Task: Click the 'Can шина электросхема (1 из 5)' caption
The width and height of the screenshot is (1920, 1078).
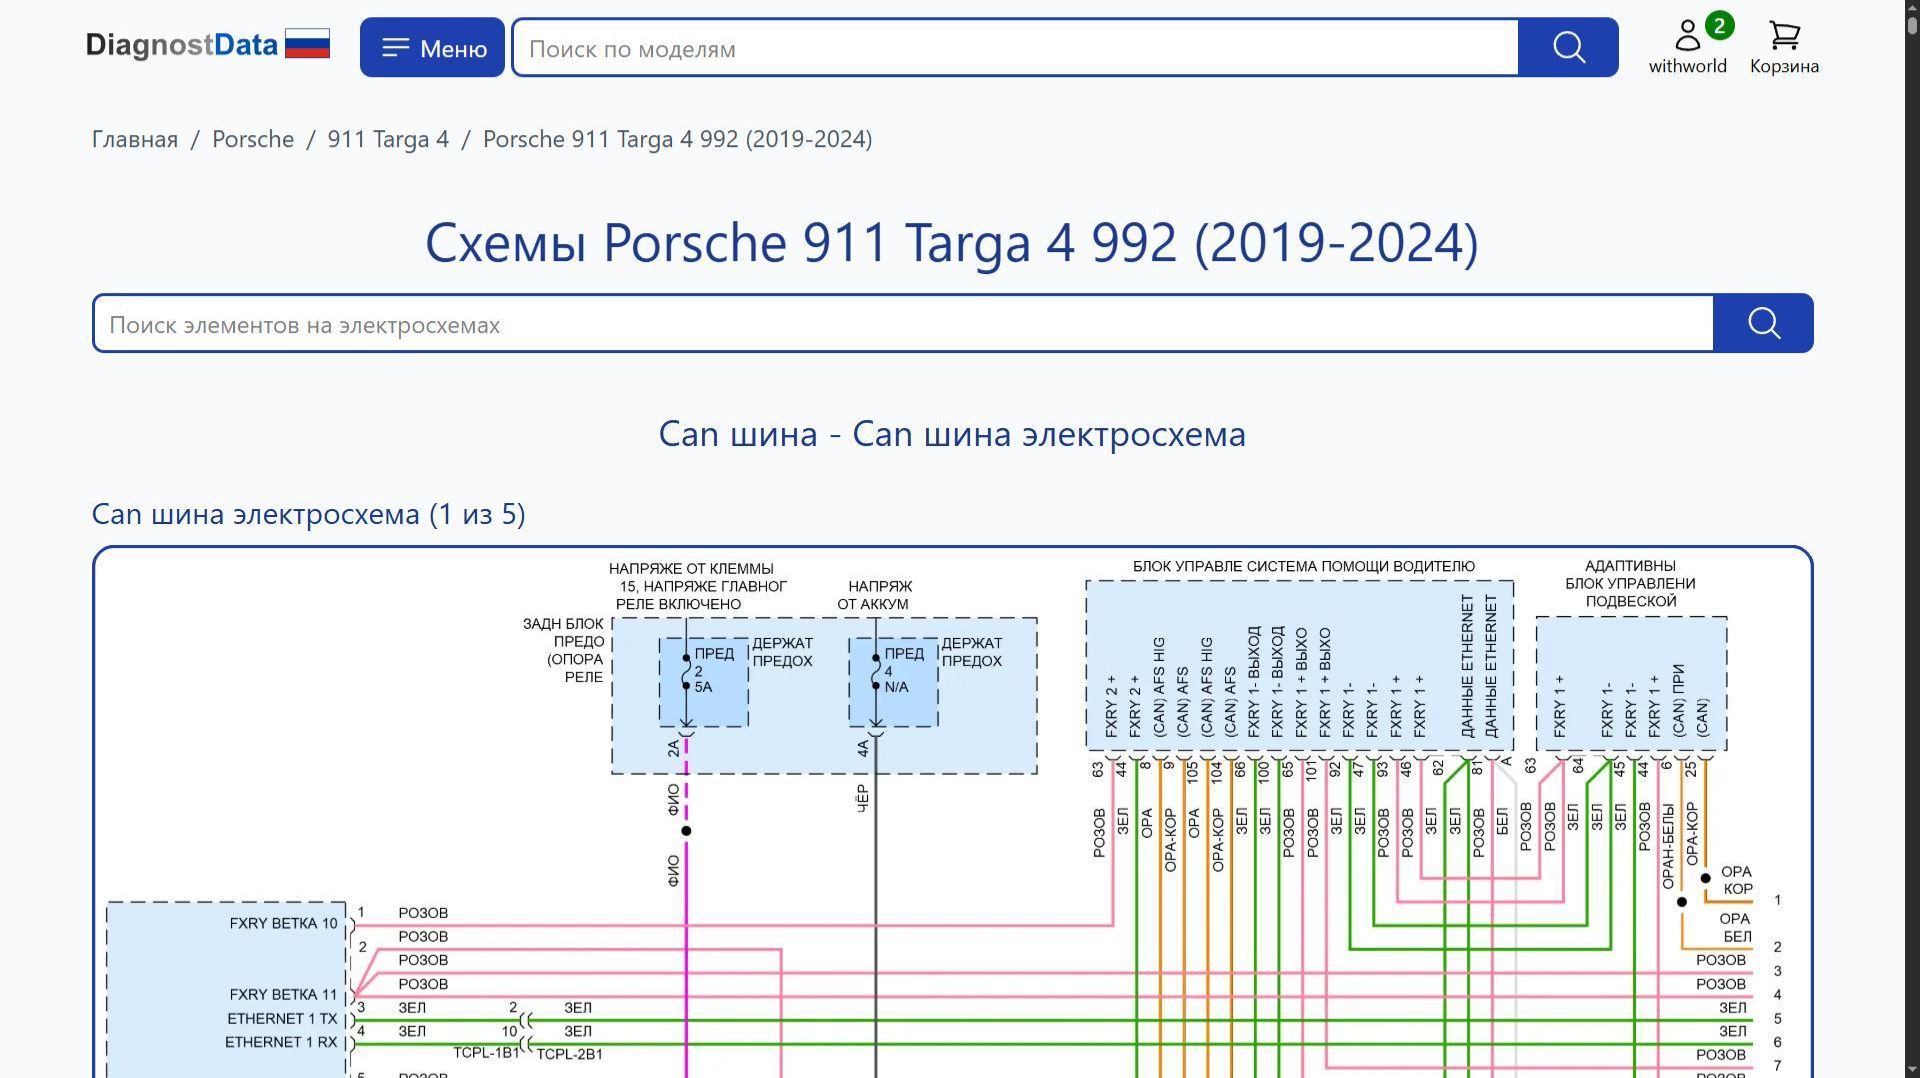Action: click(x=308, y=514)
